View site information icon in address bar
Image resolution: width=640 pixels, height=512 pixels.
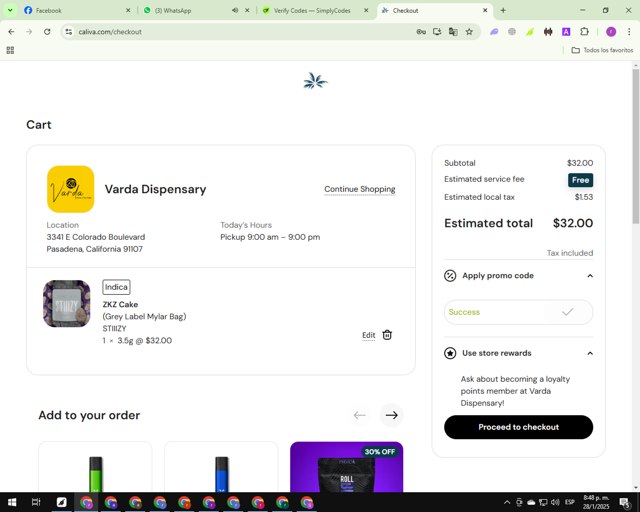coord(69,31)
